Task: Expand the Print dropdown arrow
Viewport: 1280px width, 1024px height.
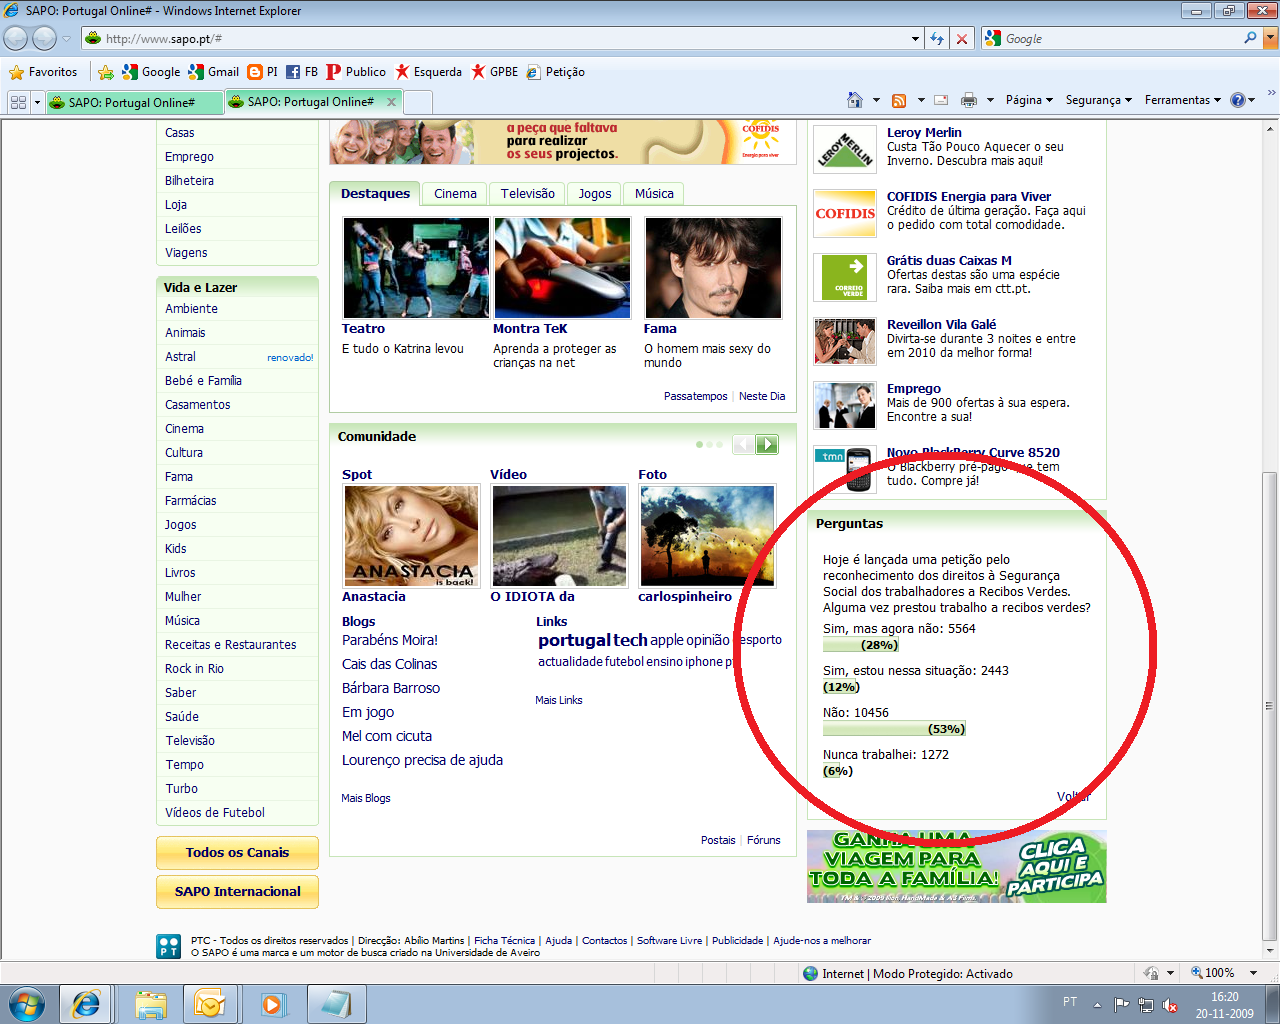Action: click(x=990, y=100)
